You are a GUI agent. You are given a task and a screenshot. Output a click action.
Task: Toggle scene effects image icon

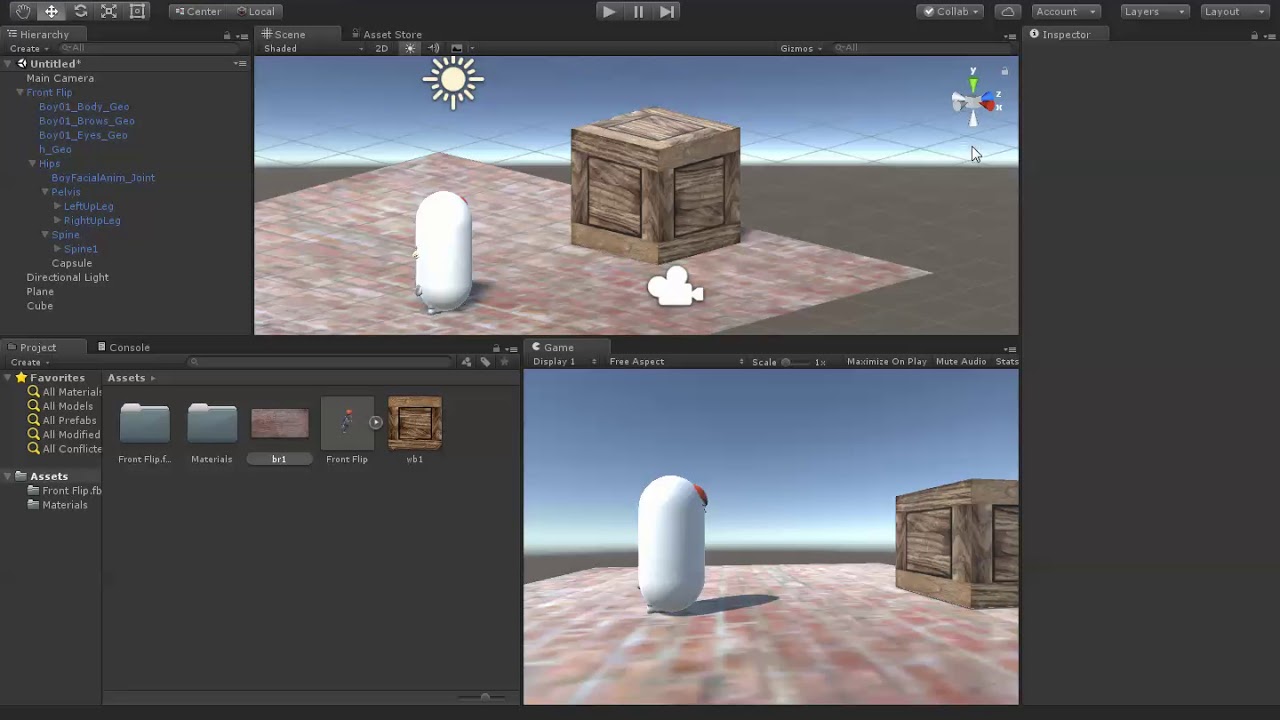pyautogui.click(x=457, y=48)
